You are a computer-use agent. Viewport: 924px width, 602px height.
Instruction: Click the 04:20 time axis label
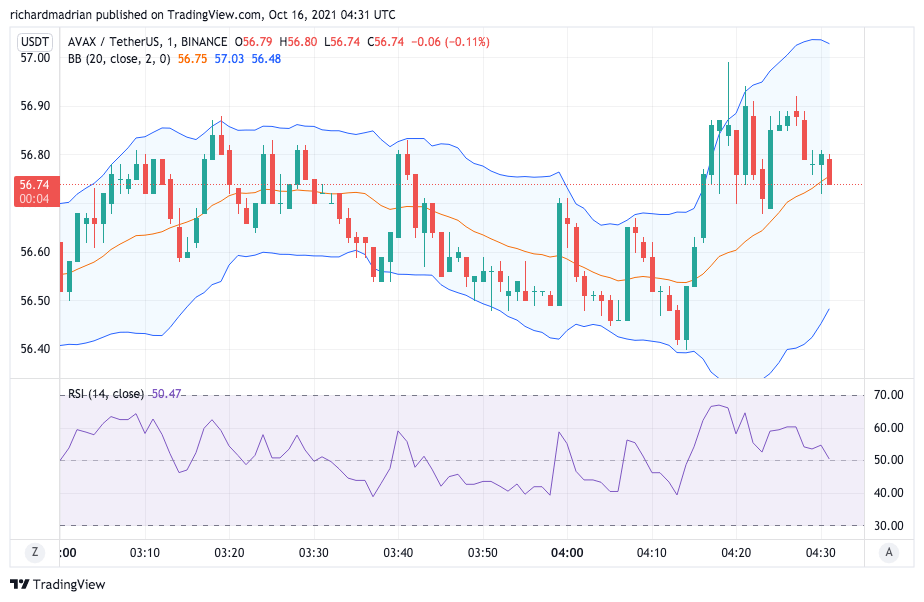(736, 552)
